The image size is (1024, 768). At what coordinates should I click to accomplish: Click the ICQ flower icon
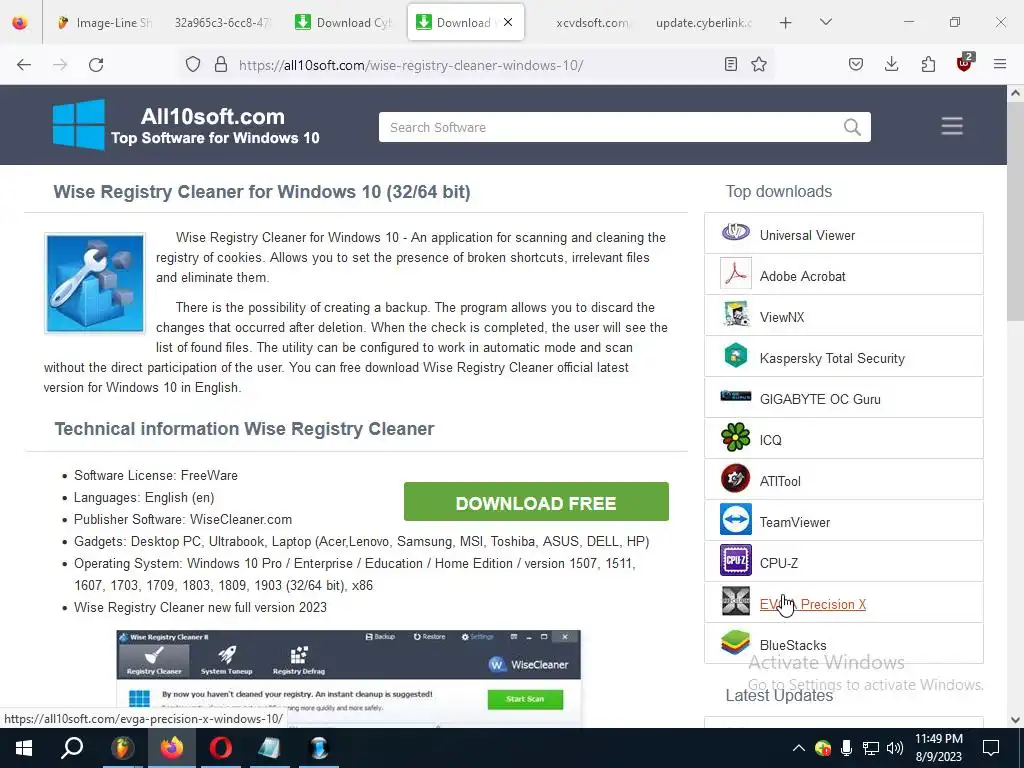735,438
